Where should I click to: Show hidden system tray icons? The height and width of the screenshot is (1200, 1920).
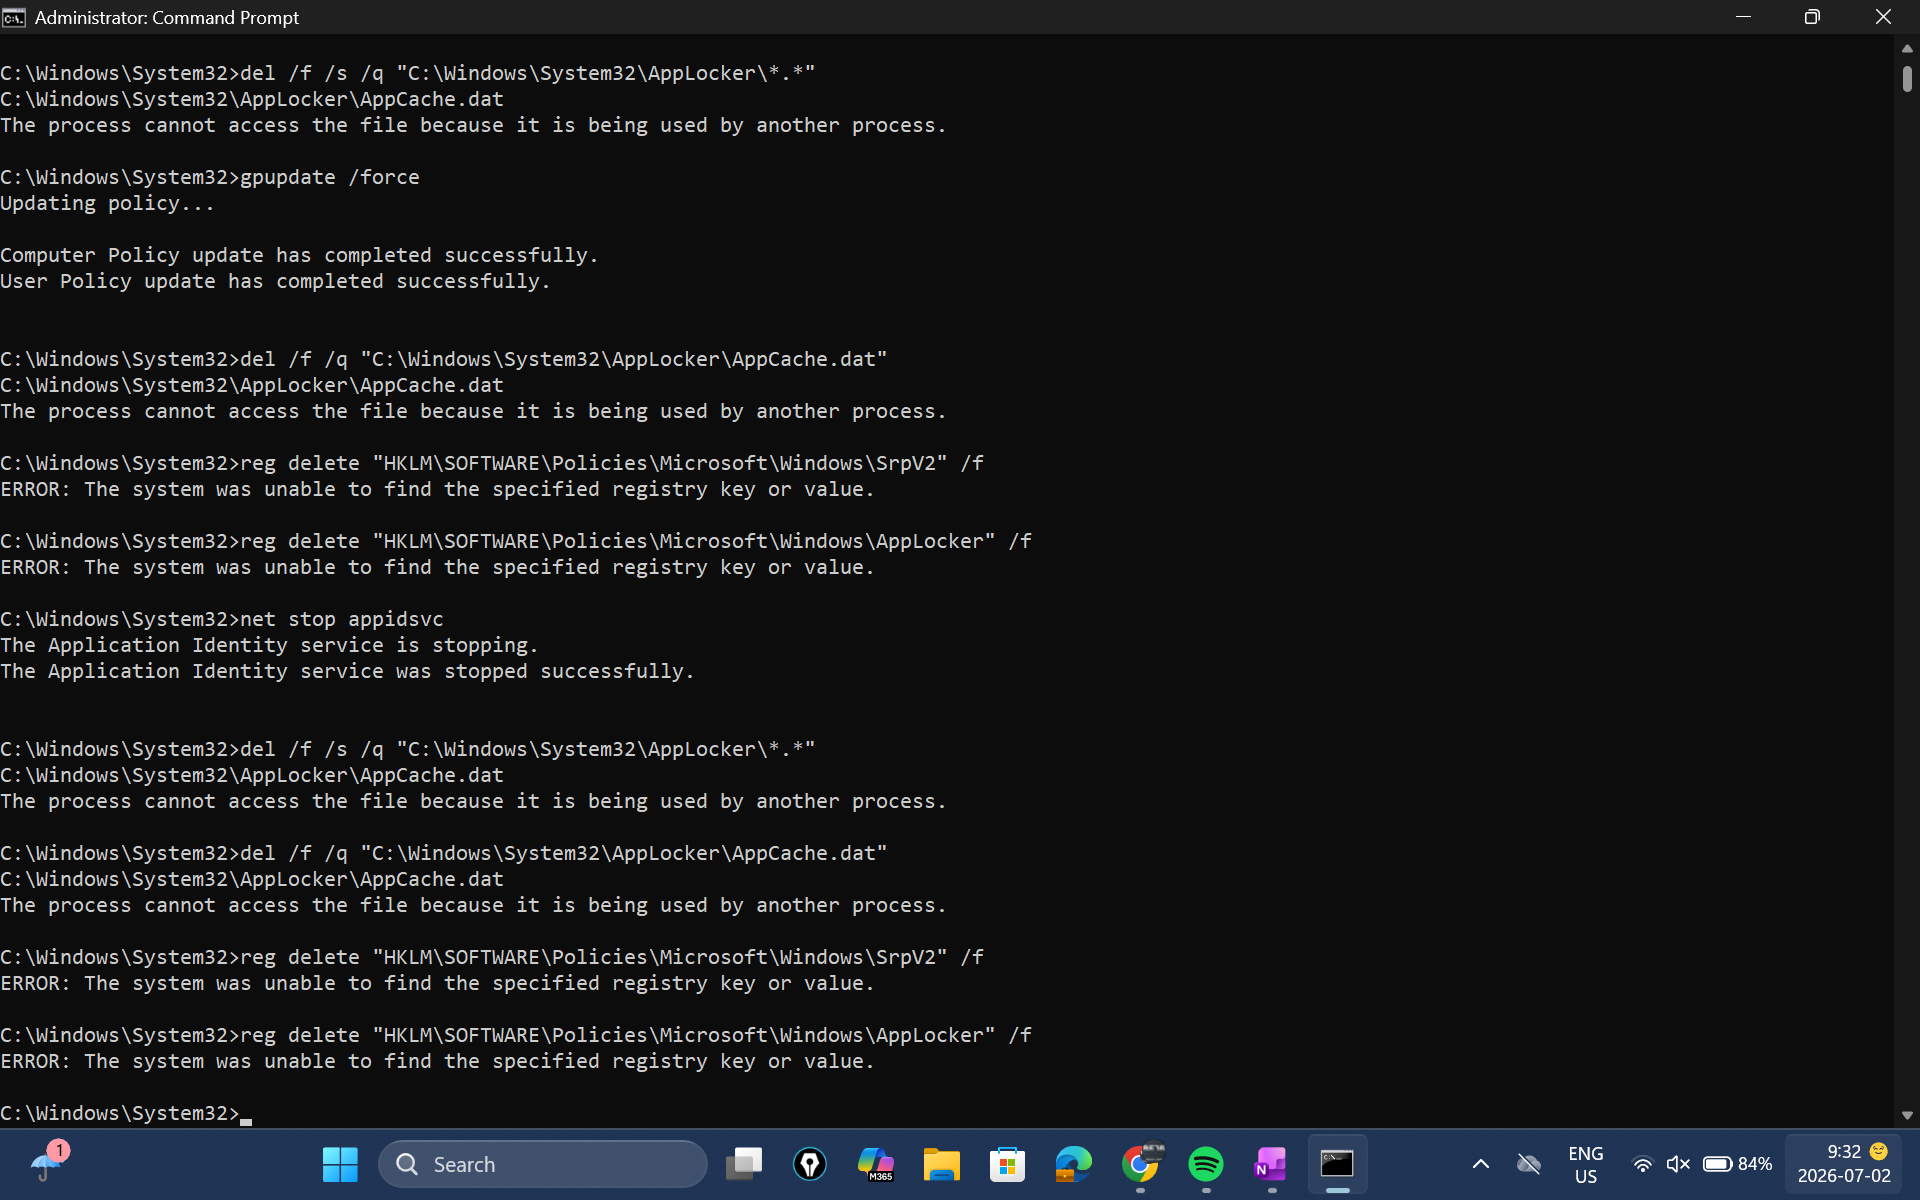(x=1481, y=1164)
